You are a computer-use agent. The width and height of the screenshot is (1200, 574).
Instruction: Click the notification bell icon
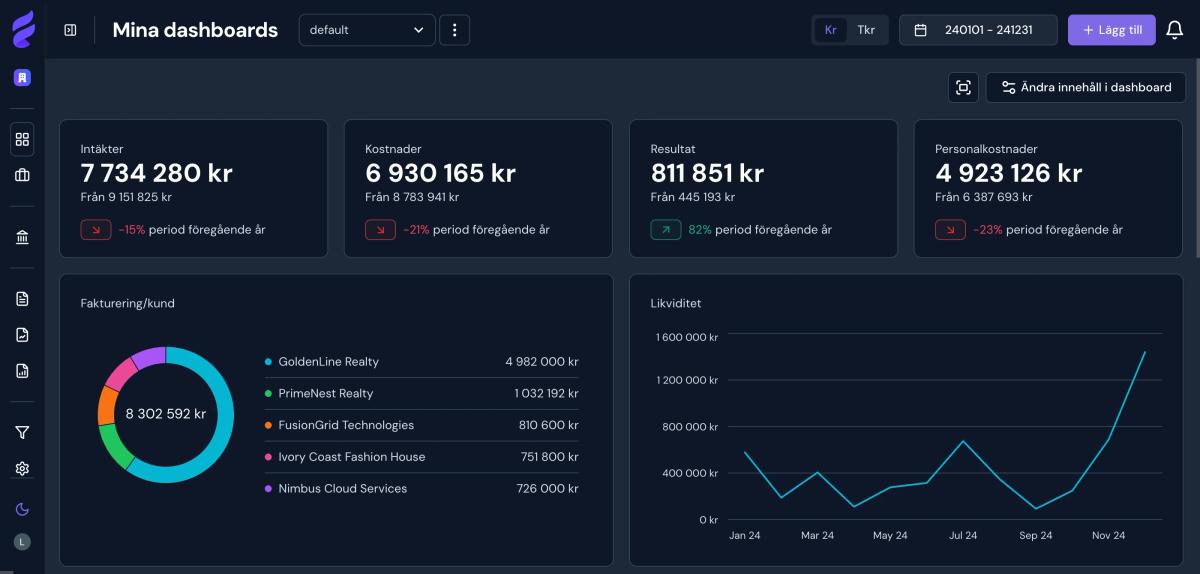coord(1175,30)
